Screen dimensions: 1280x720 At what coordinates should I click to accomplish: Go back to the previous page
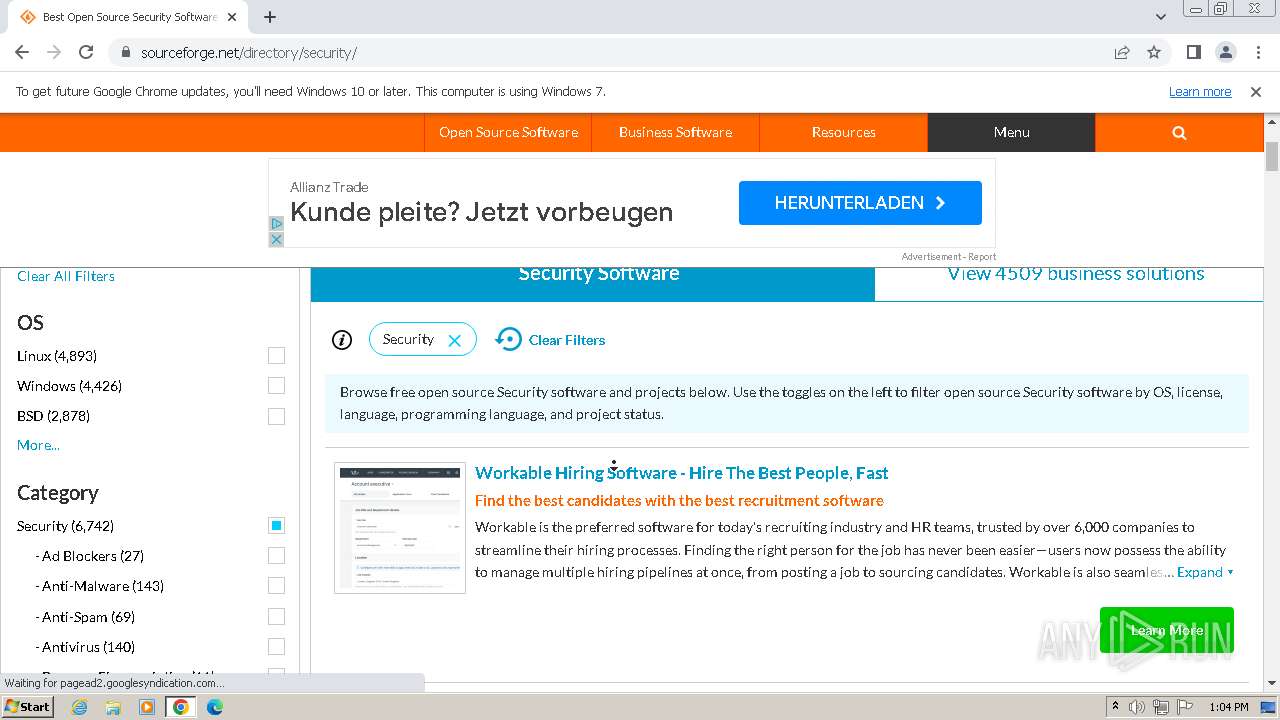22,52
